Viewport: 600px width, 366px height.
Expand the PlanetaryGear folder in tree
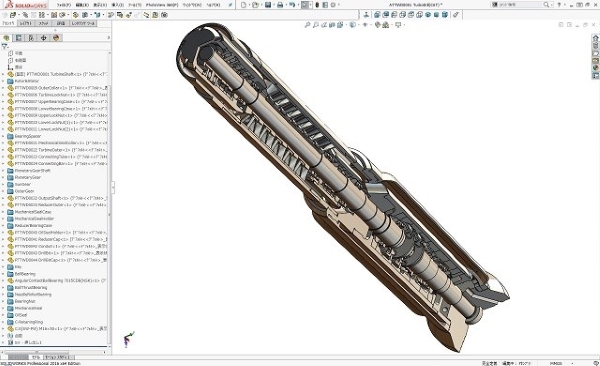tap(3, 178)
